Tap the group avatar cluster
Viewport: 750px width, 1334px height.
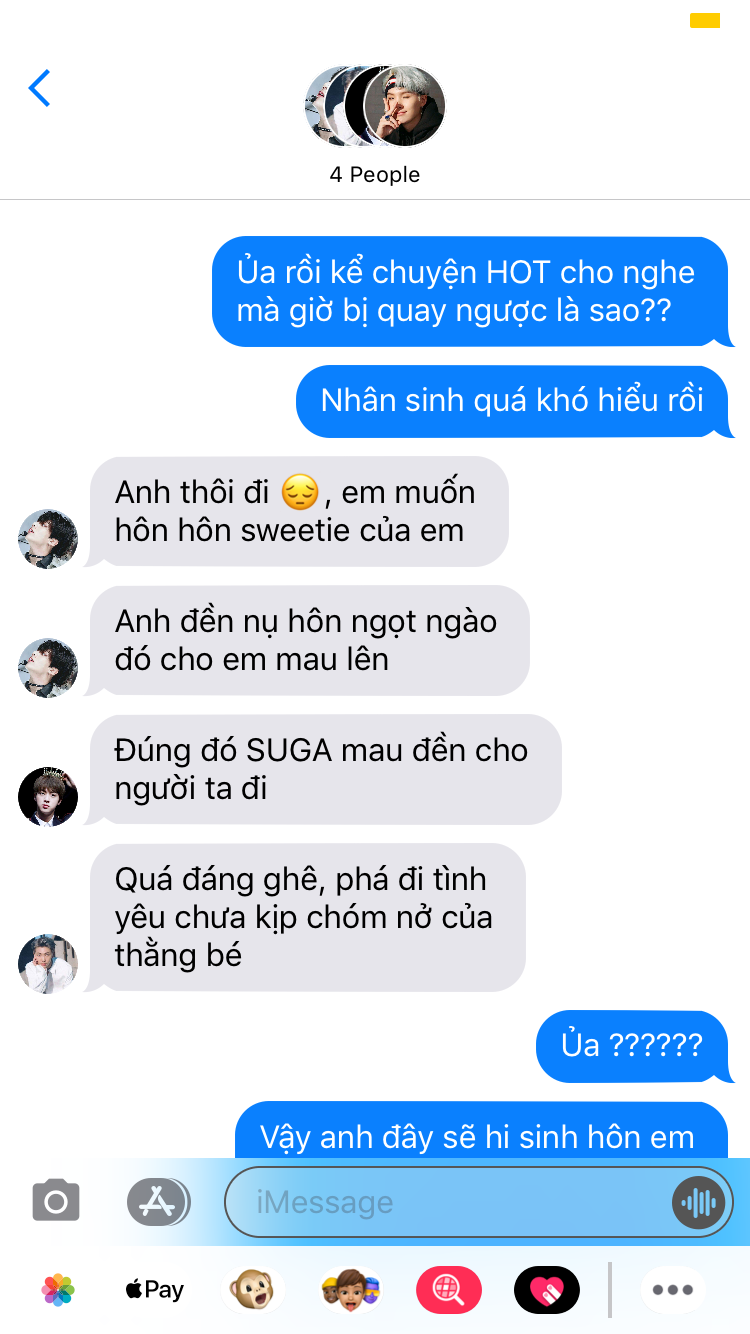point(375,106)
